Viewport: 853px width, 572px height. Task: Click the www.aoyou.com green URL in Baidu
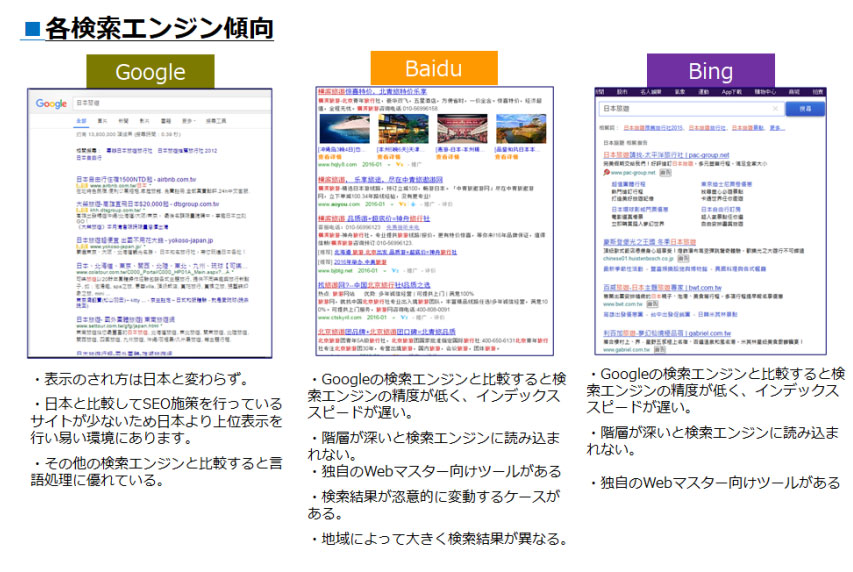pyautogui.click(x=338, y=204)
